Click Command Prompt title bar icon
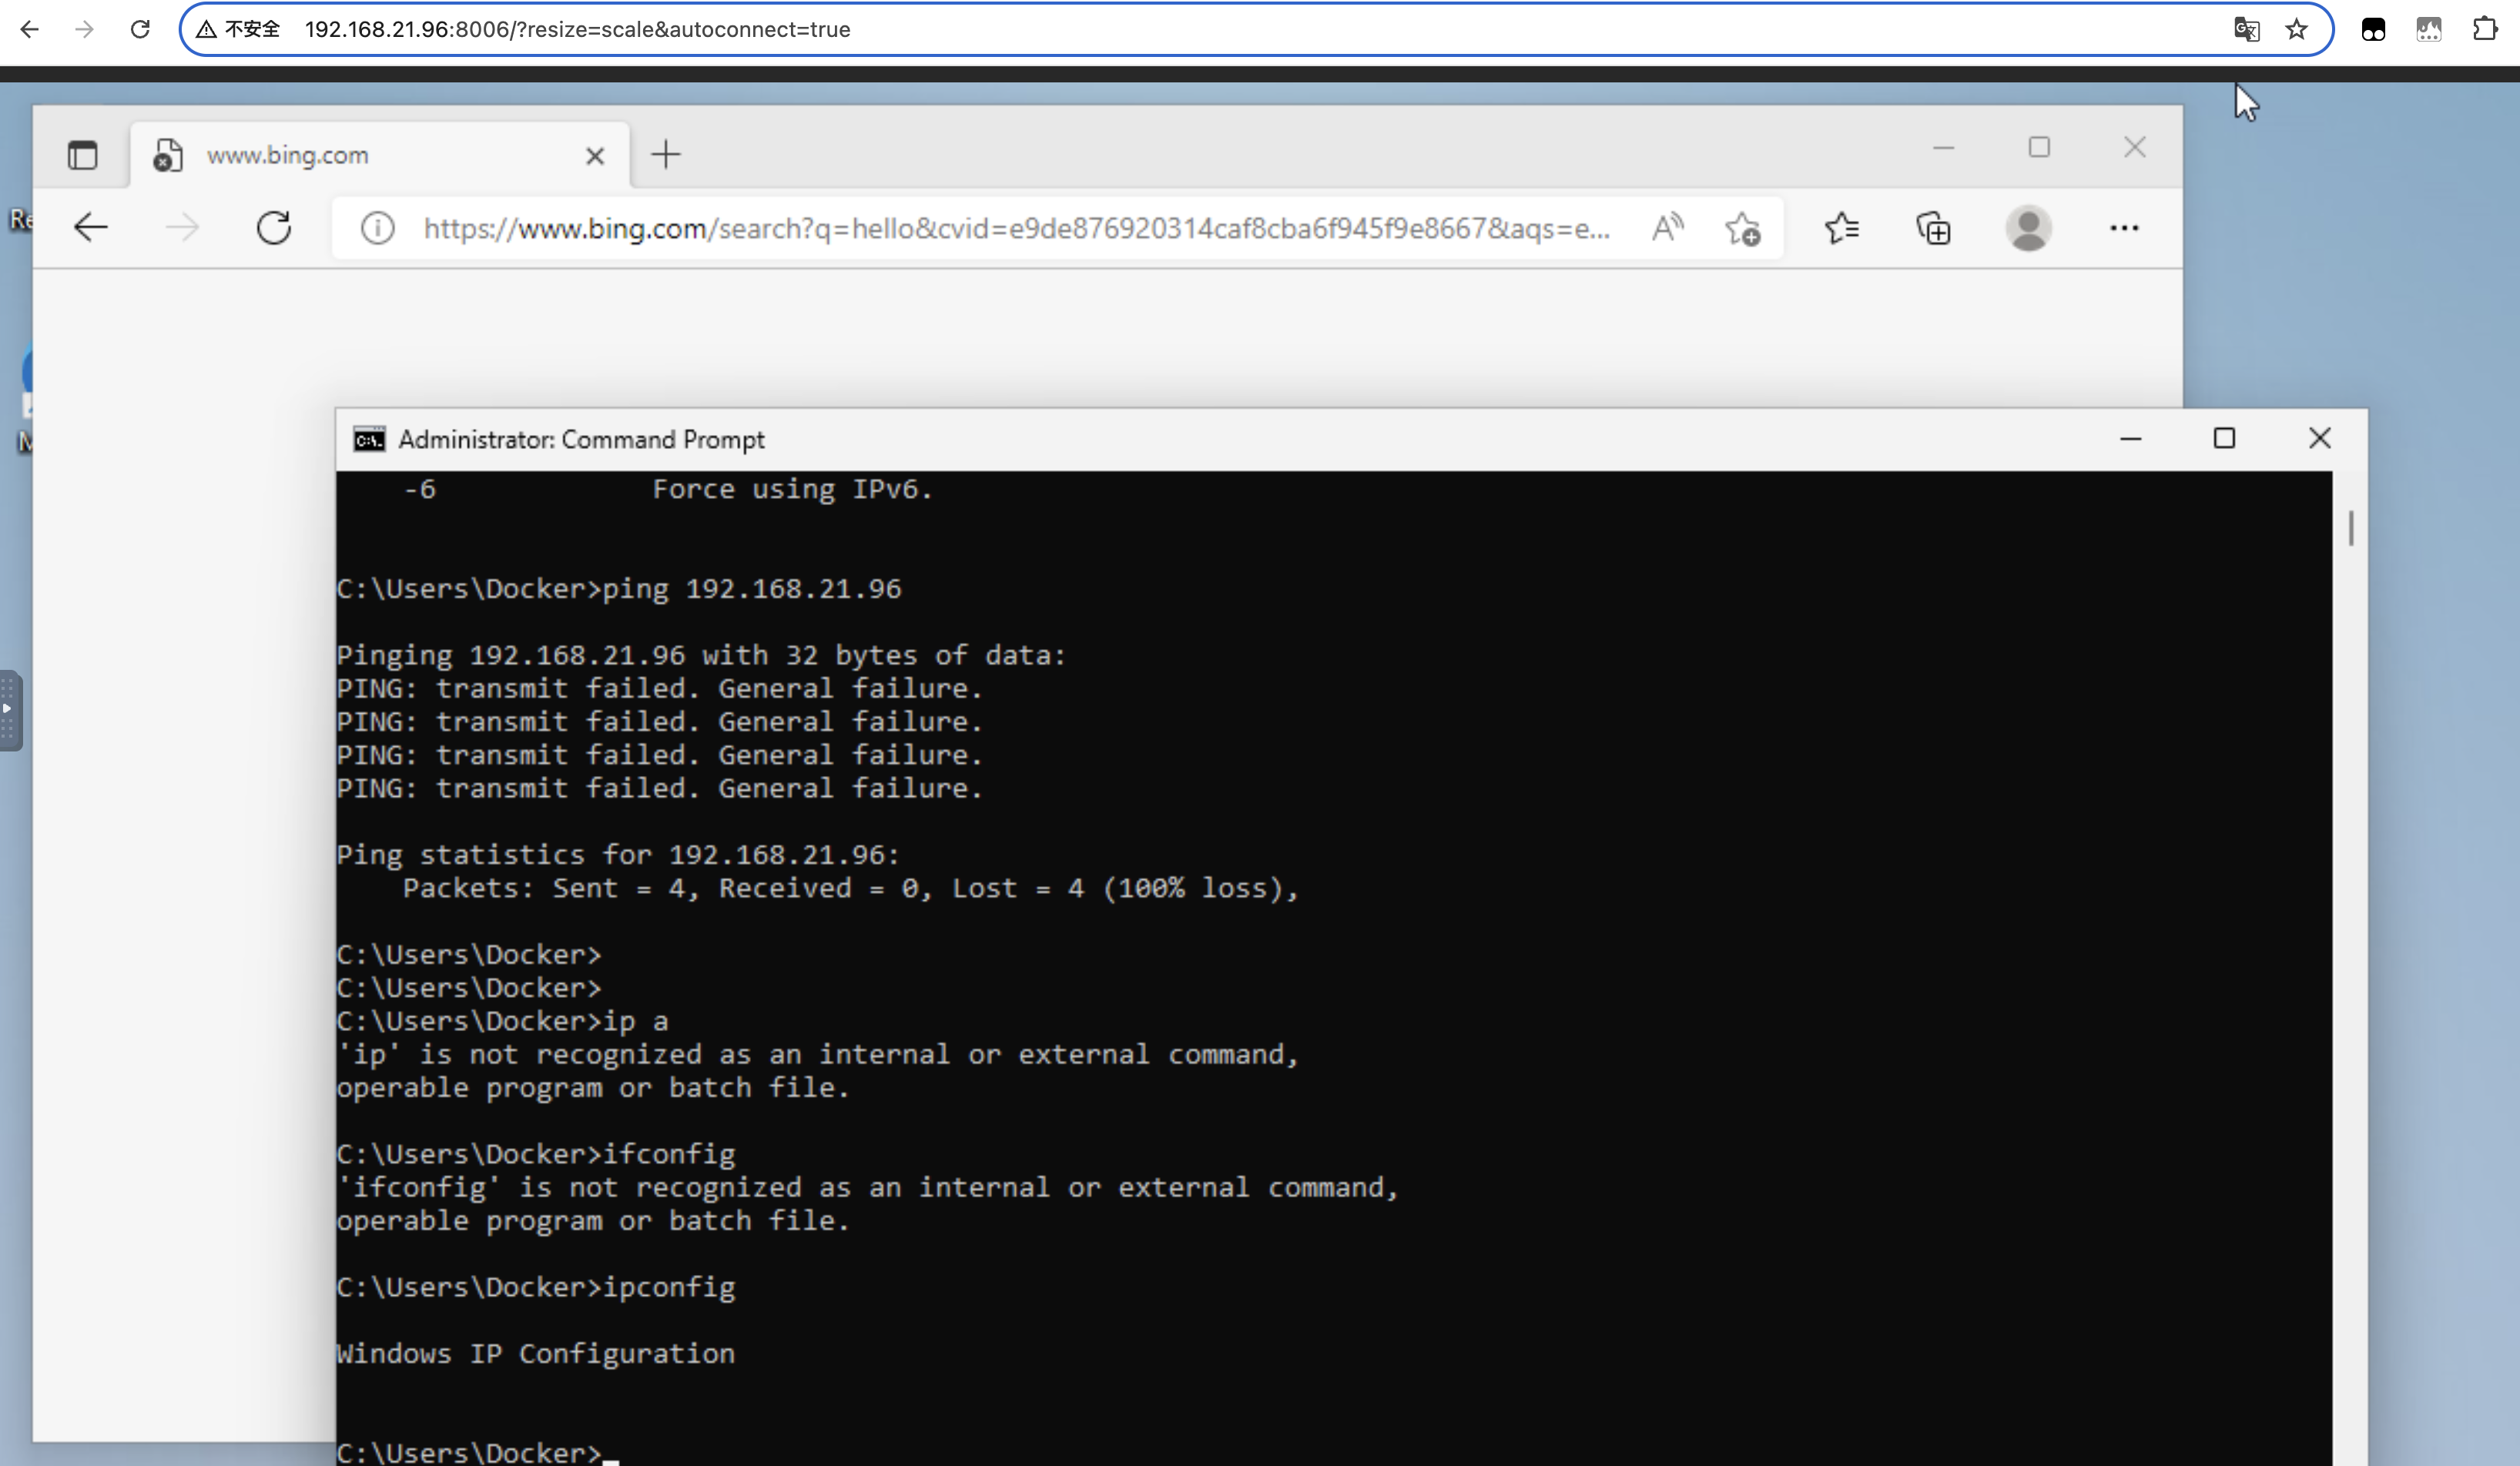This screenshot has height=1466, width=2520. (x=369, y=440)
